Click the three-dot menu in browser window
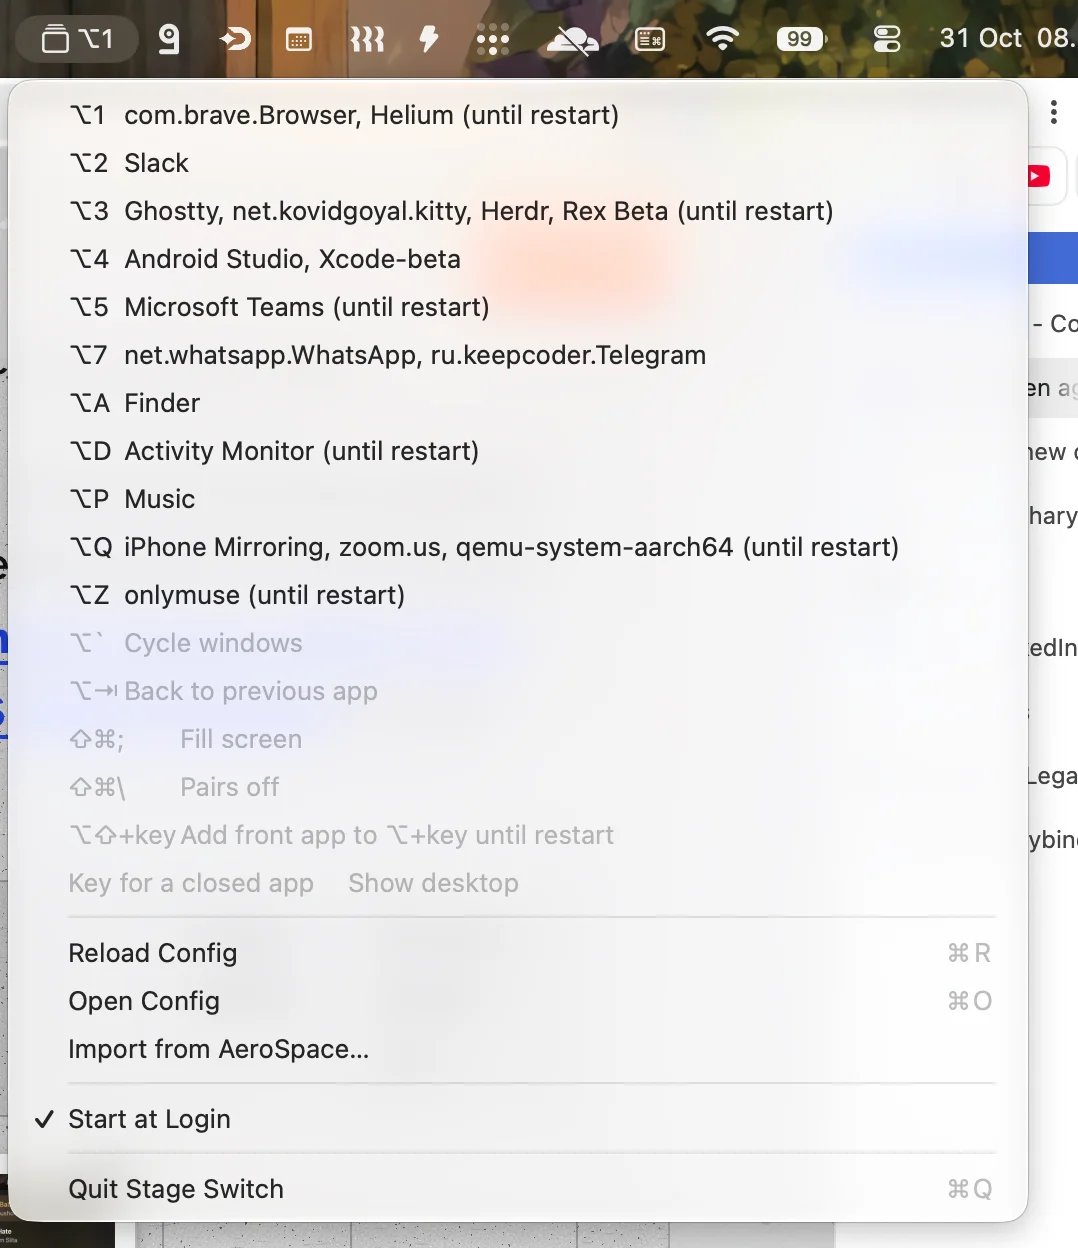 pos(1054,112)
